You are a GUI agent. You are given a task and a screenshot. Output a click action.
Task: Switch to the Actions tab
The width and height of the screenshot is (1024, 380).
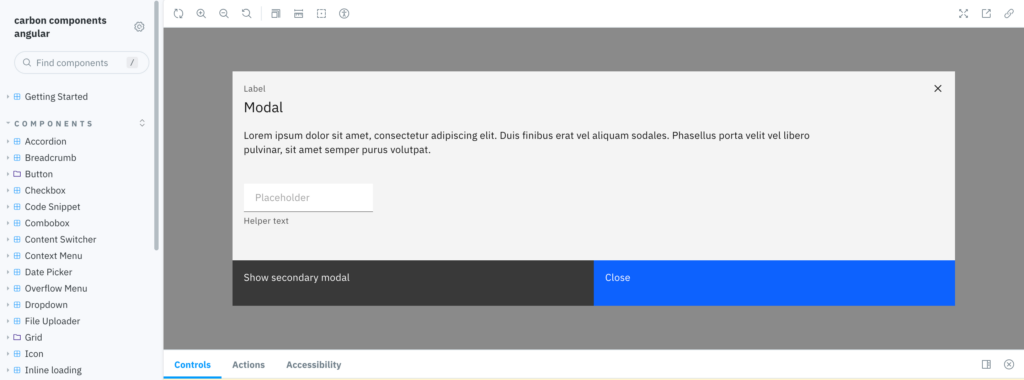click(248, 365)
